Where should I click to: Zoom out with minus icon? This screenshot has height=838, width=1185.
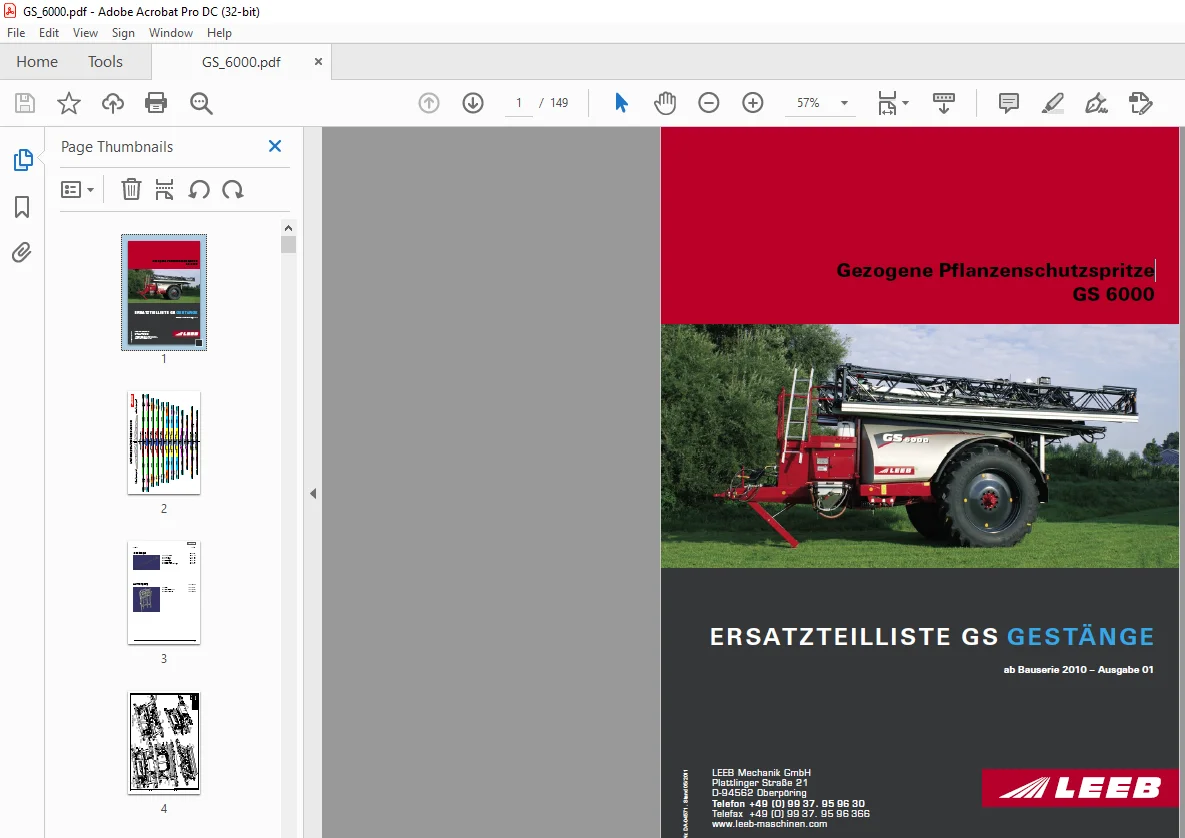click(709, 103)
